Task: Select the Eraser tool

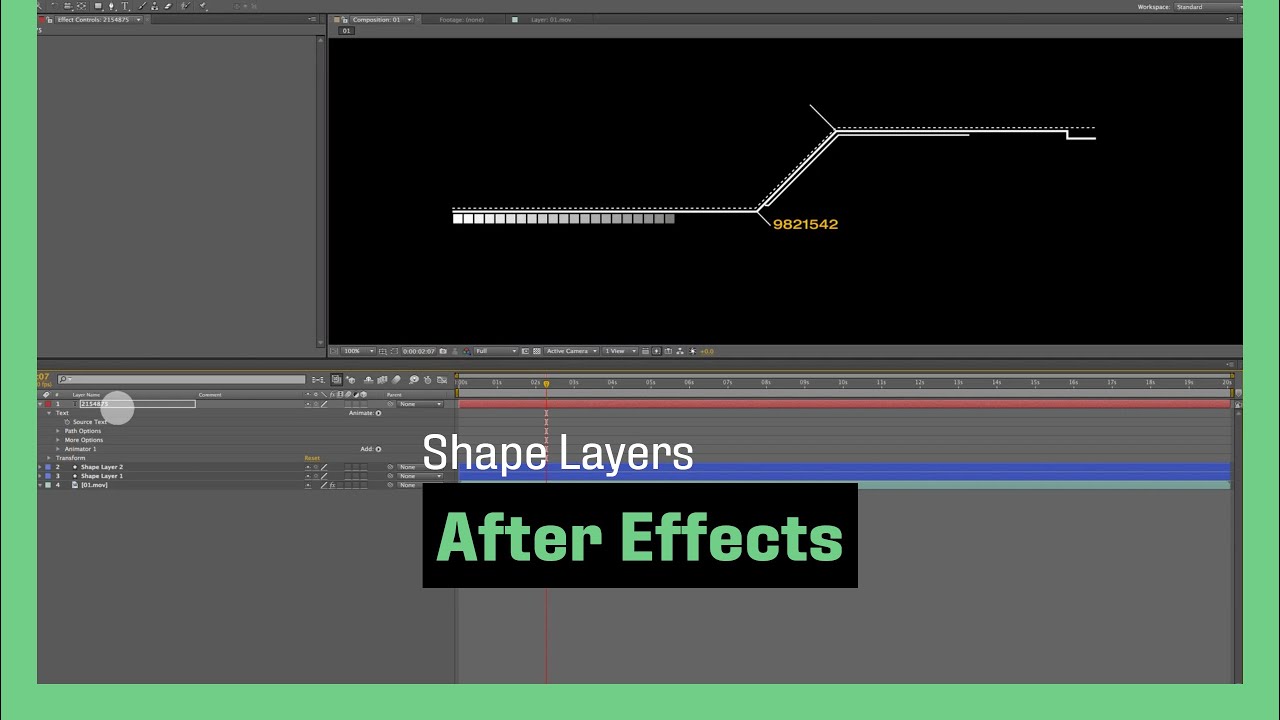Action: [x=168, y=6]
